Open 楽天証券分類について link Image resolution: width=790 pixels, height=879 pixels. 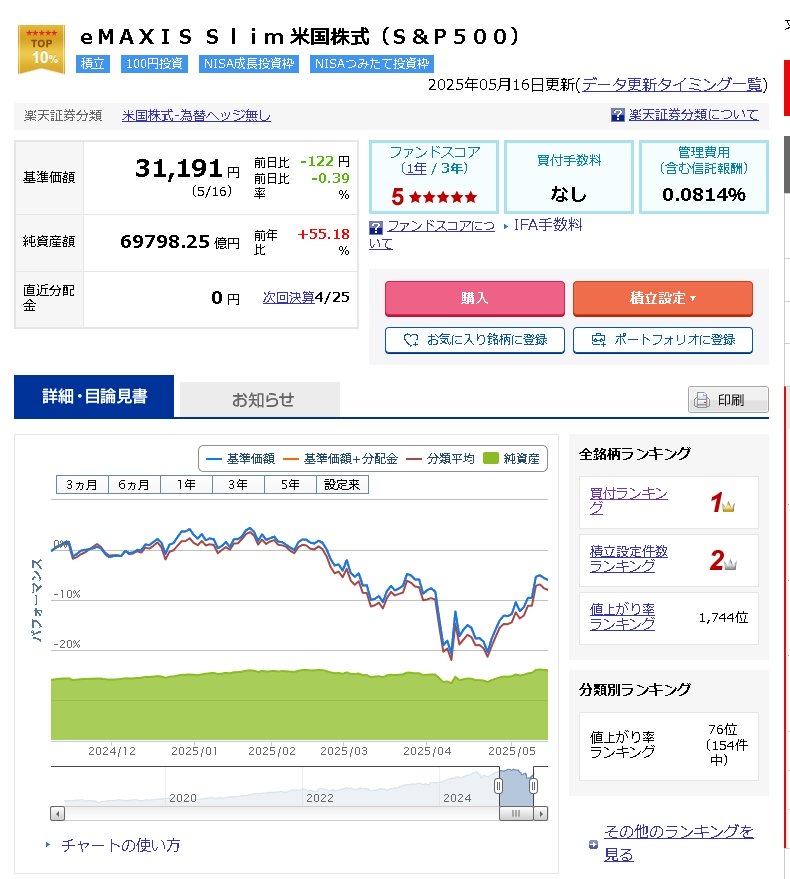(x=693, y=115)
